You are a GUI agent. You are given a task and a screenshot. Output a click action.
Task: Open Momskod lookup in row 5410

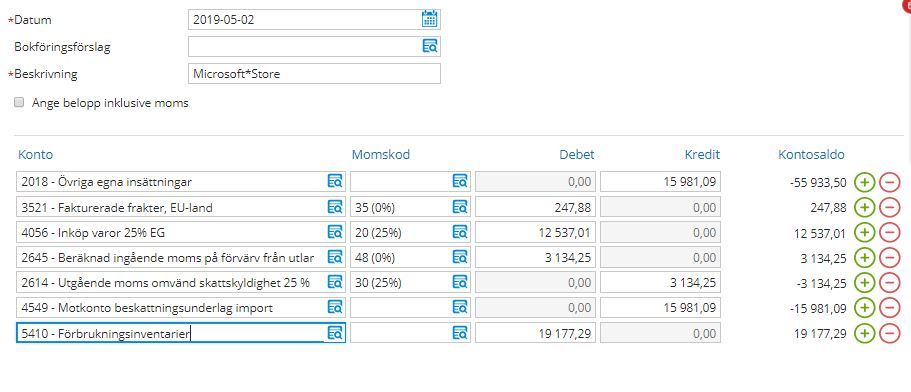coord(460,333)
